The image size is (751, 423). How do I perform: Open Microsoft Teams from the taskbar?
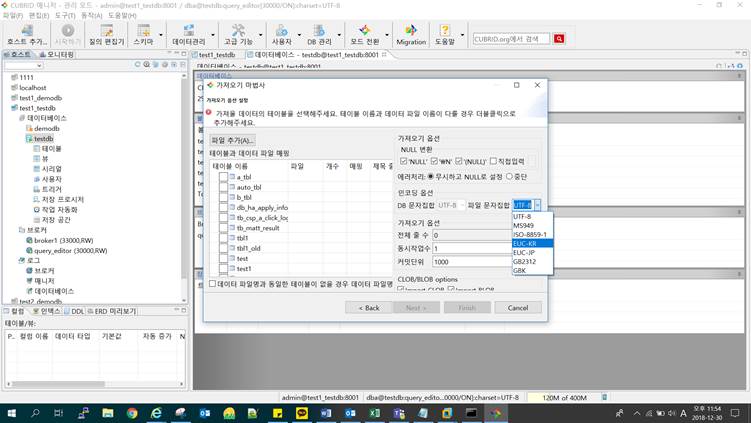pos(398,413)
